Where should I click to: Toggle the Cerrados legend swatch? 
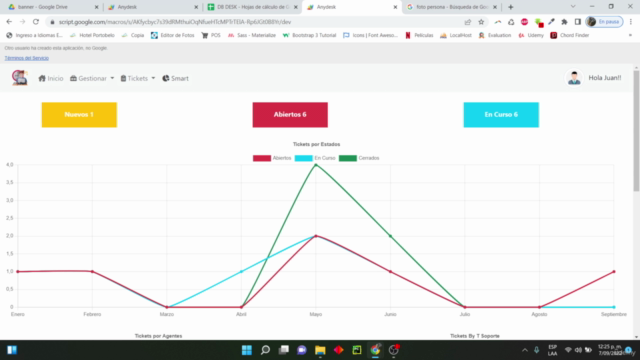click(348, 158)
